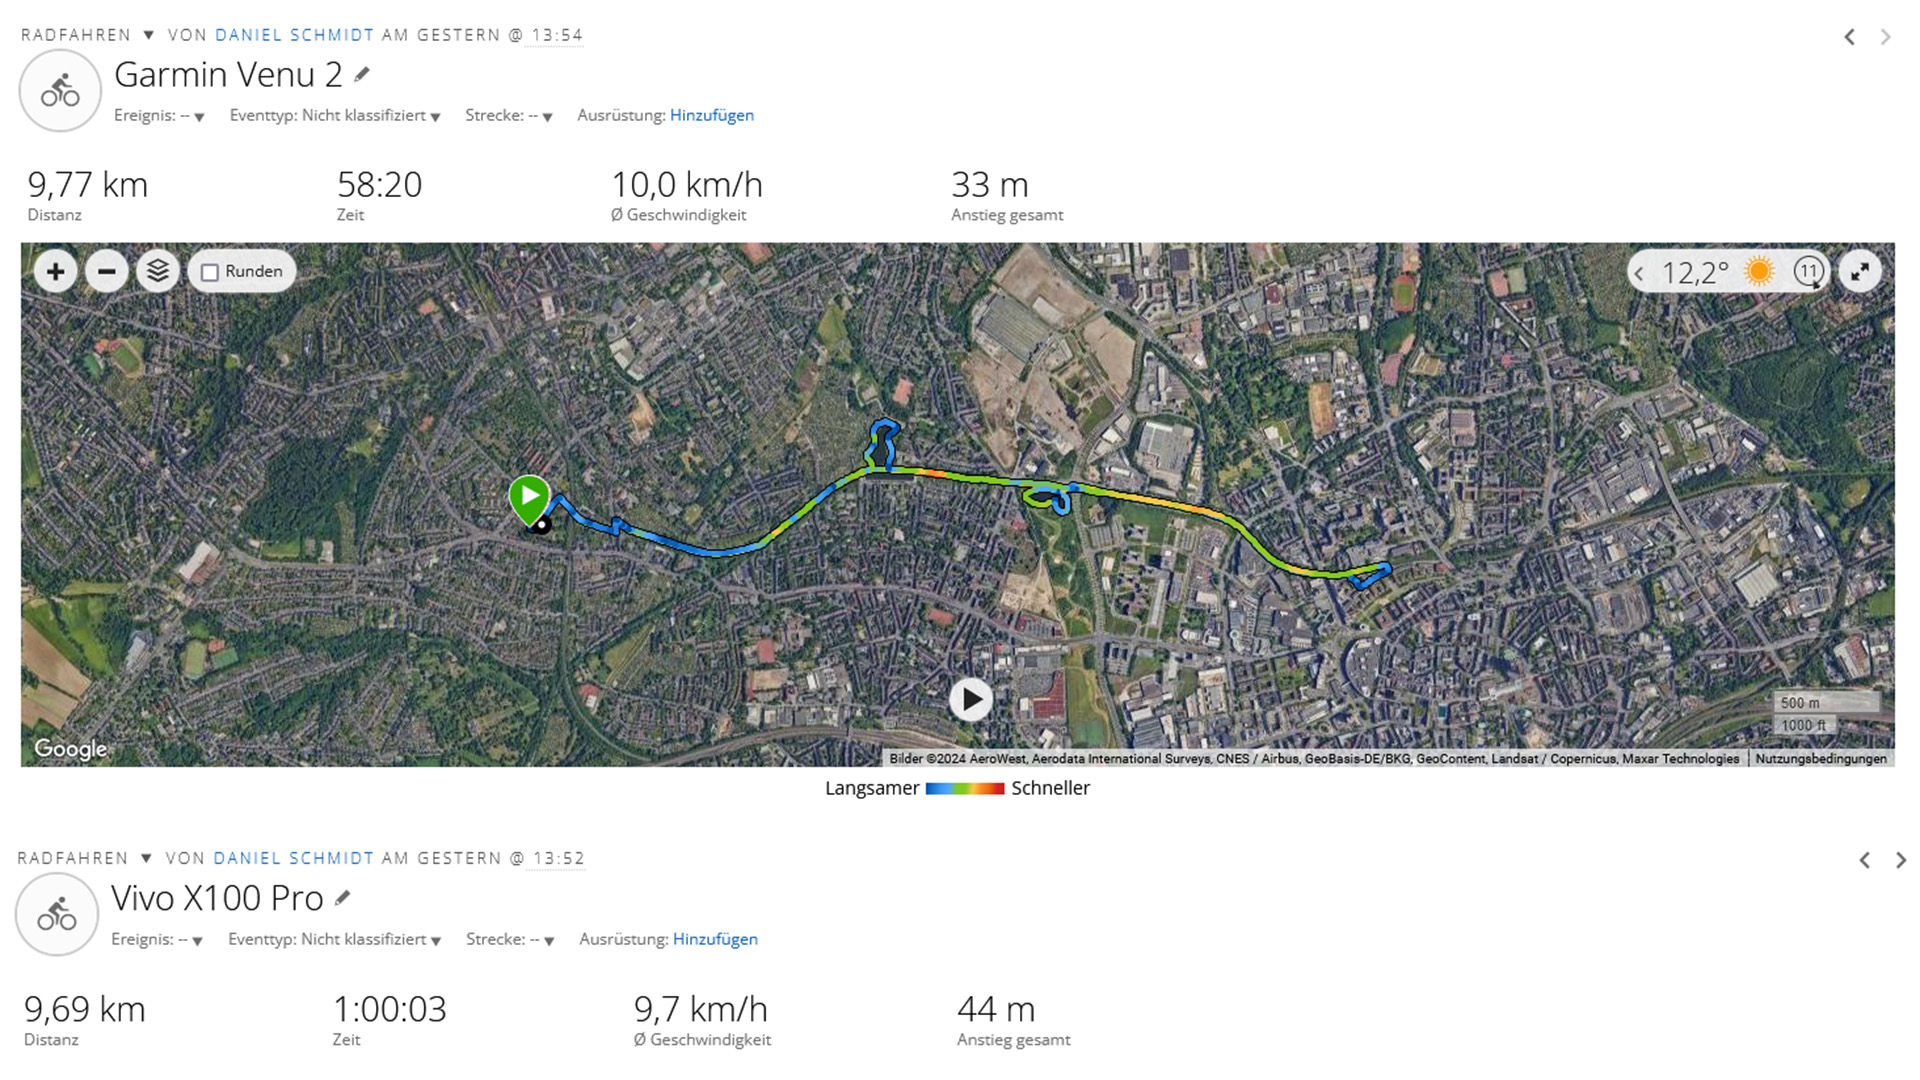
Task: Click the sun weather icon
Action: click(x=1758, y=272)
